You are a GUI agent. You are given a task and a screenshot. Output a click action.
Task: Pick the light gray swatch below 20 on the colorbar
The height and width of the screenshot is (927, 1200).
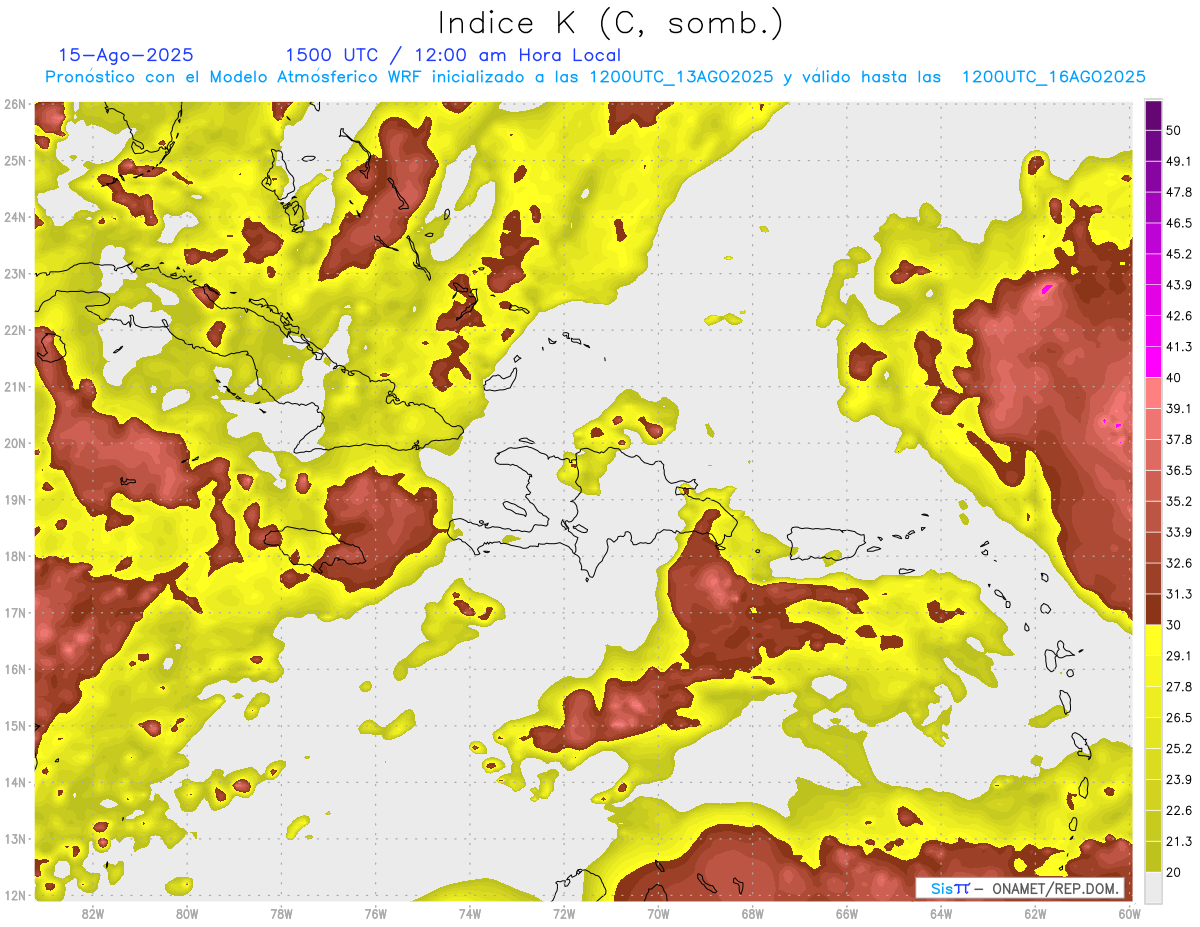point(1153,887)
